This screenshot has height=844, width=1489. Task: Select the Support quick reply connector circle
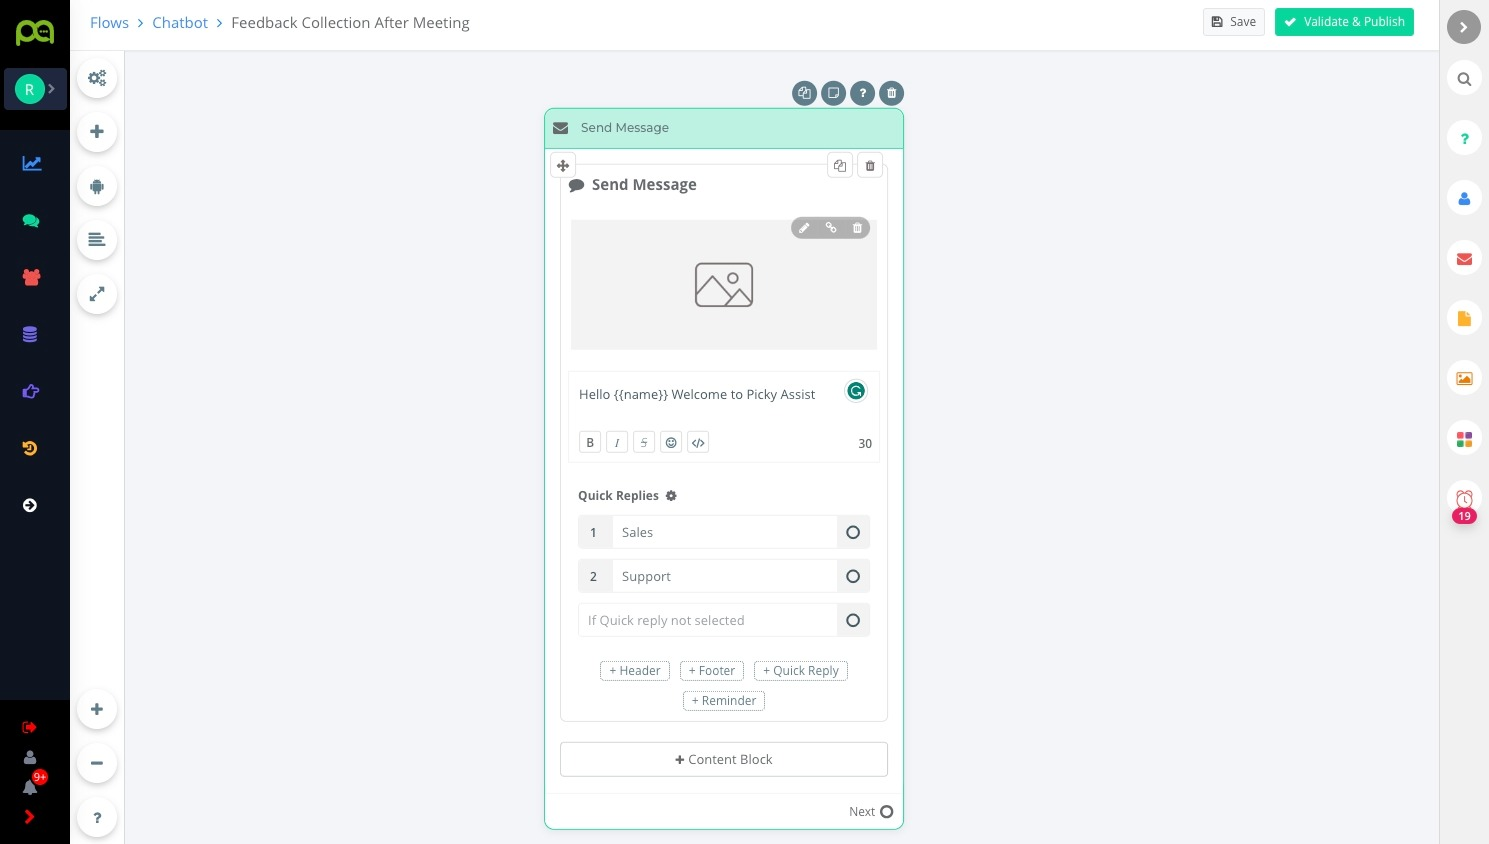pyautogui.click(x=853, y=576)
